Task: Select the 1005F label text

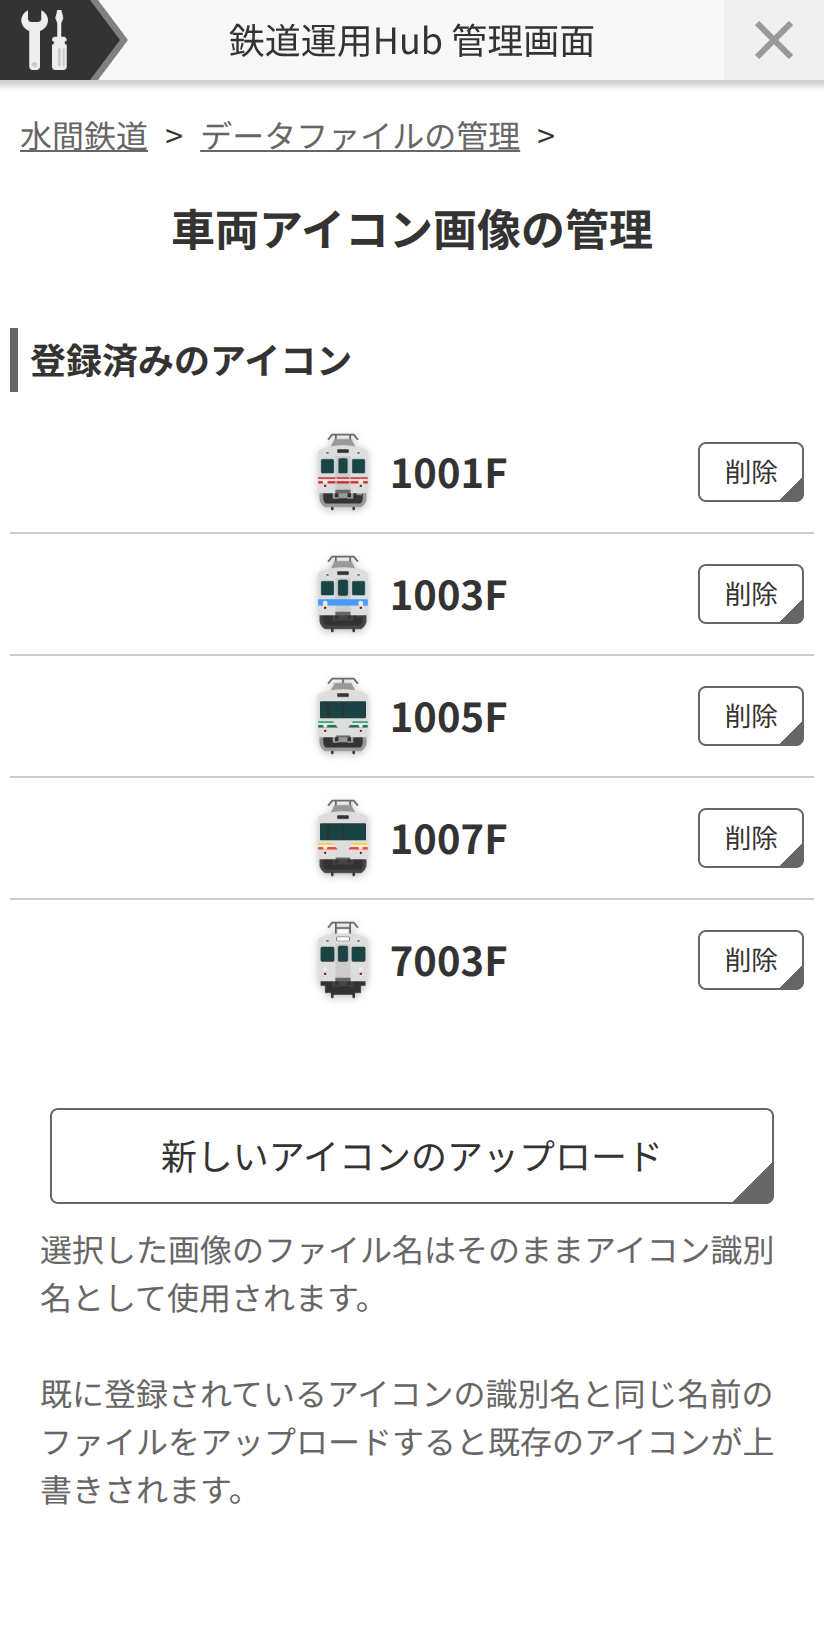Action: click(x=449, y=718)
